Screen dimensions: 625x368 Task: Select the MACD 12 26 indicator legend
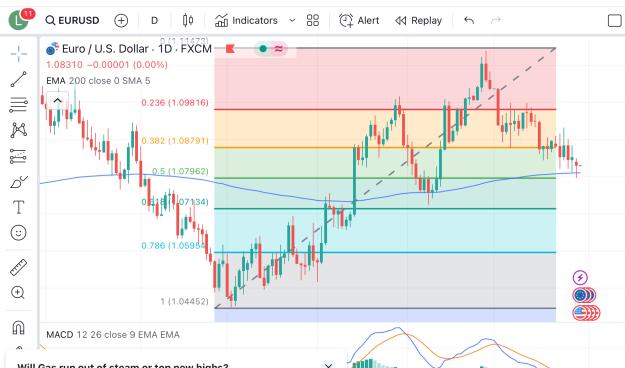pyautogui.click(x=113, y=335)
